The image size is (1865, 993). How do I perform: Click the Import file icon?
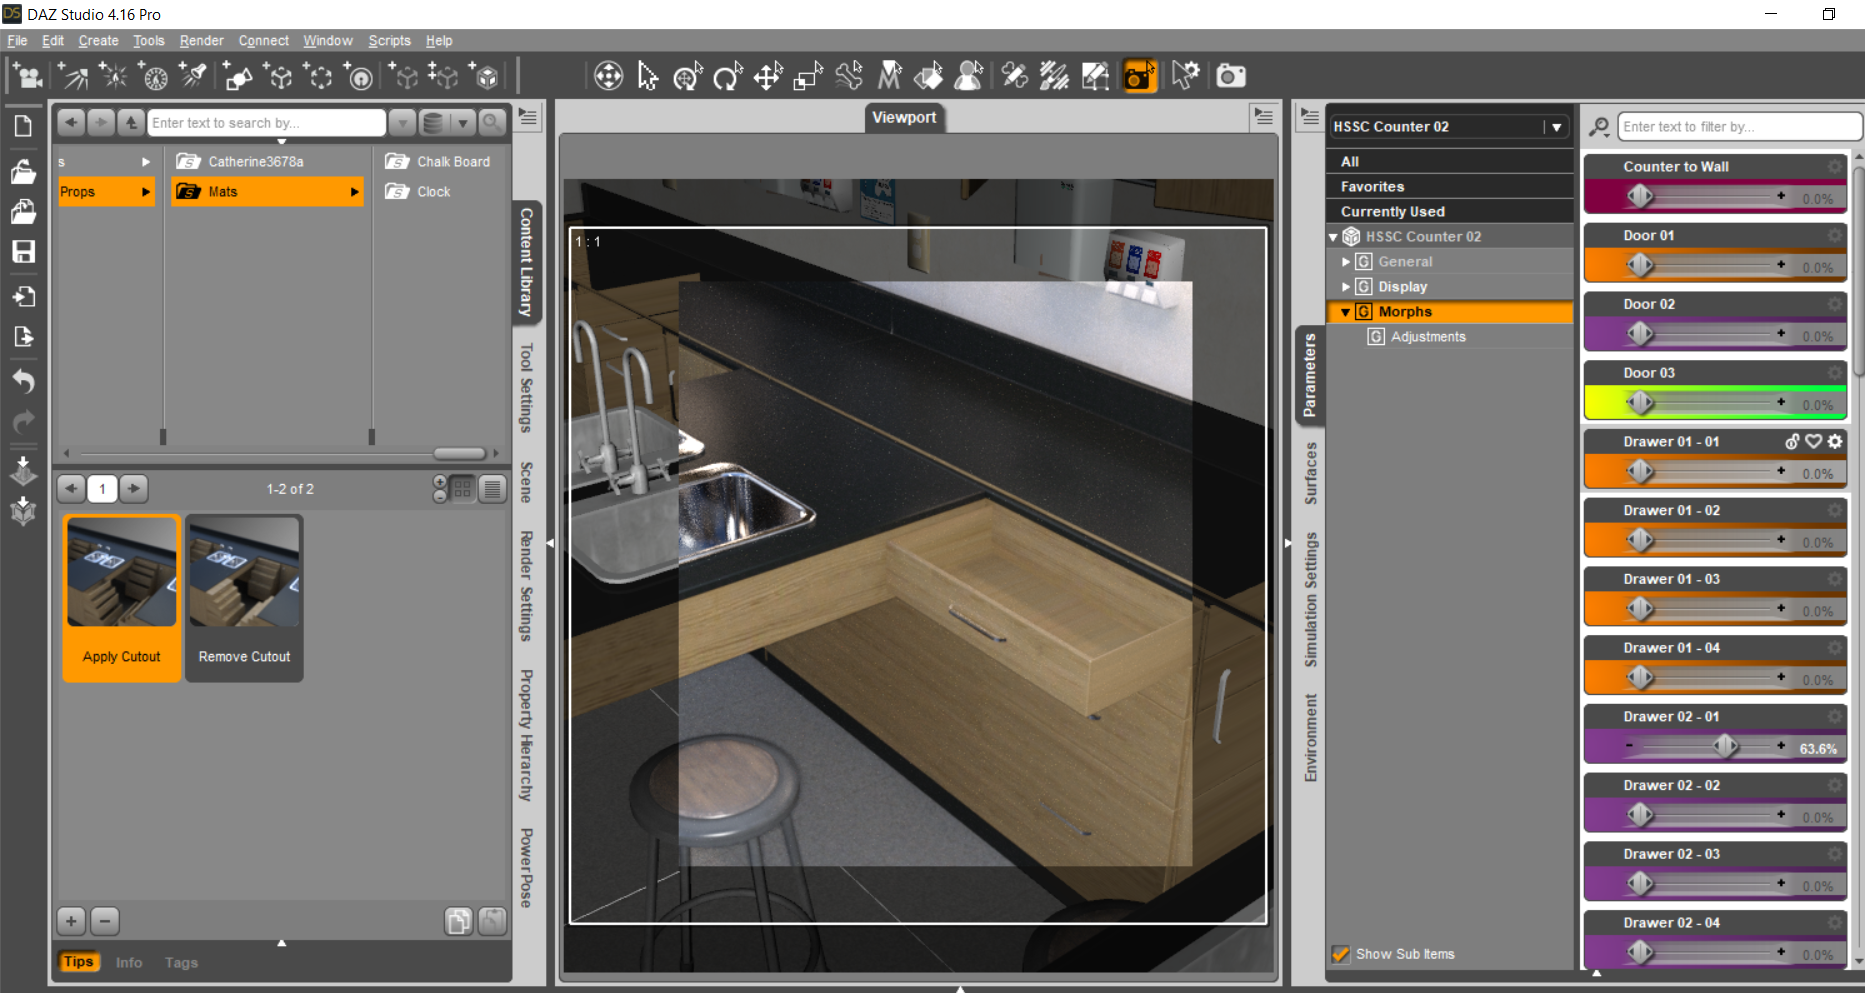coord(23,297)
